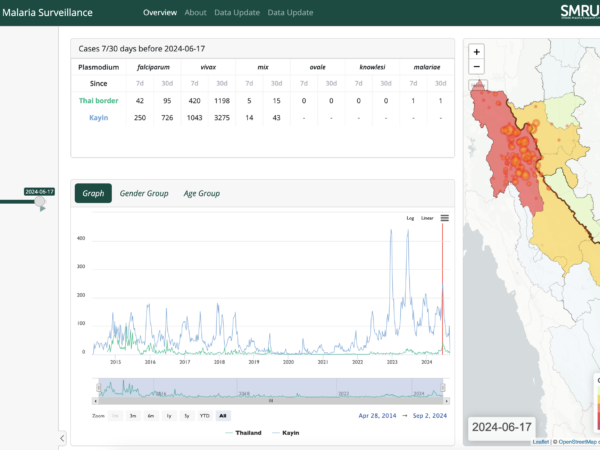The width and height of the screenshot is (600, 450).
Task: Click the Malaria Surveillance title
Action: pyautogui.click(x=47, y=13)
